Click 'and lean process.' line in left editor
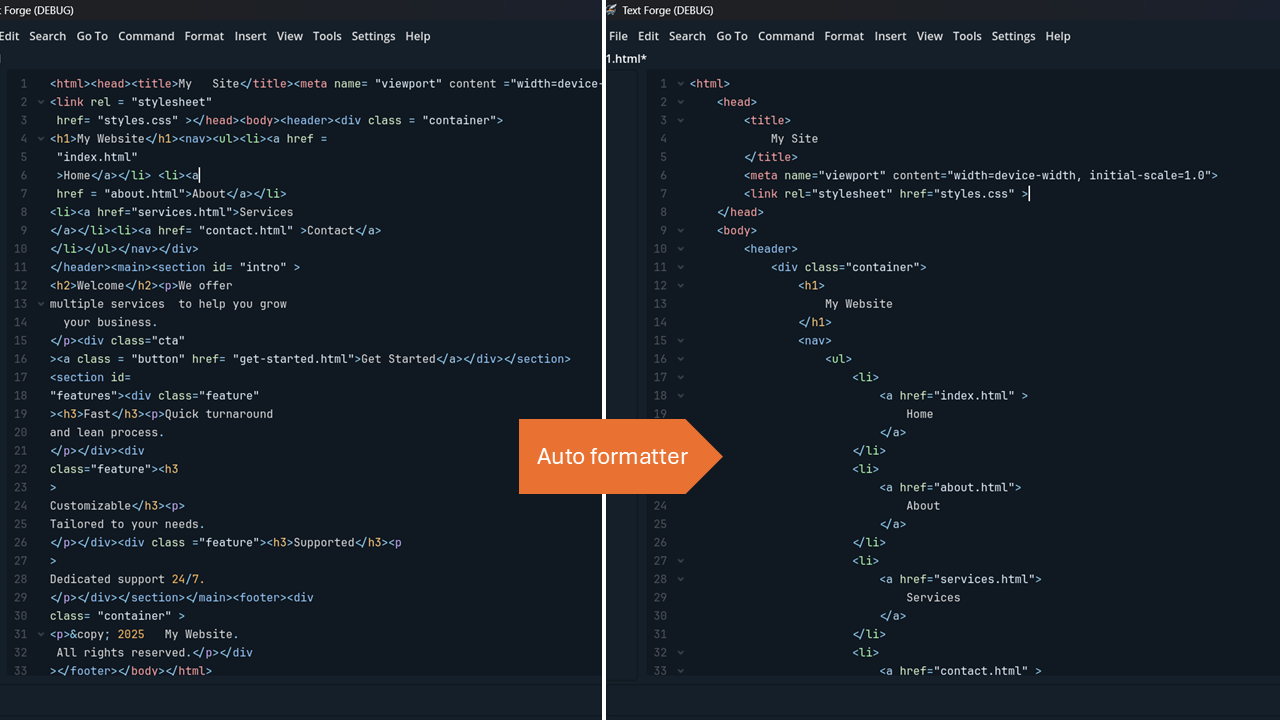This screenshot has height=720, width=1280. [x=107, y=432]
